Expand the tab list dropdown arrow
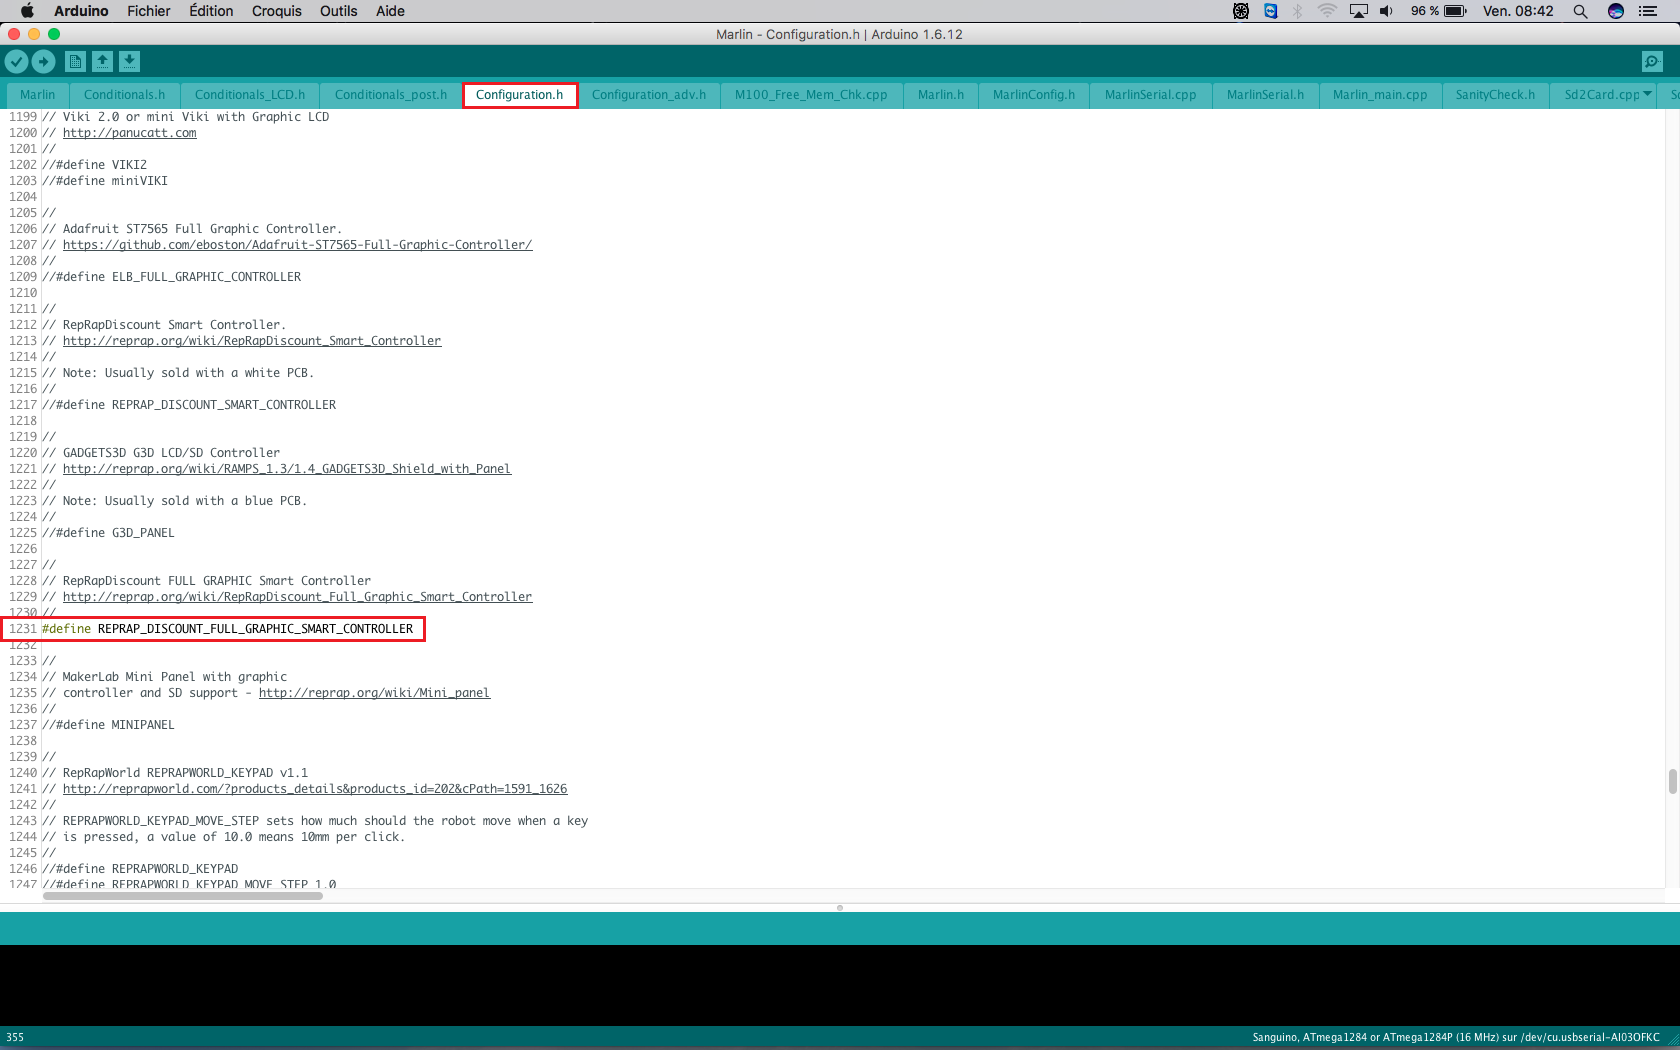This screenshot has width=1680, height=1050. [x=1647, y=94]
